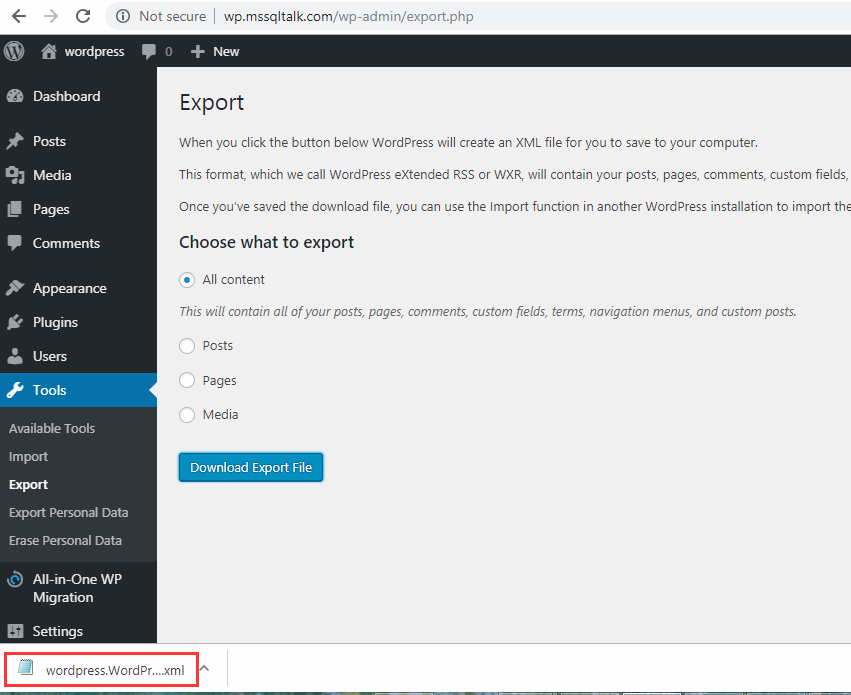Click the home icon beside wordpress
Image resolution: width=851 pixels, height=695 pixels.
tap(49, 52)
